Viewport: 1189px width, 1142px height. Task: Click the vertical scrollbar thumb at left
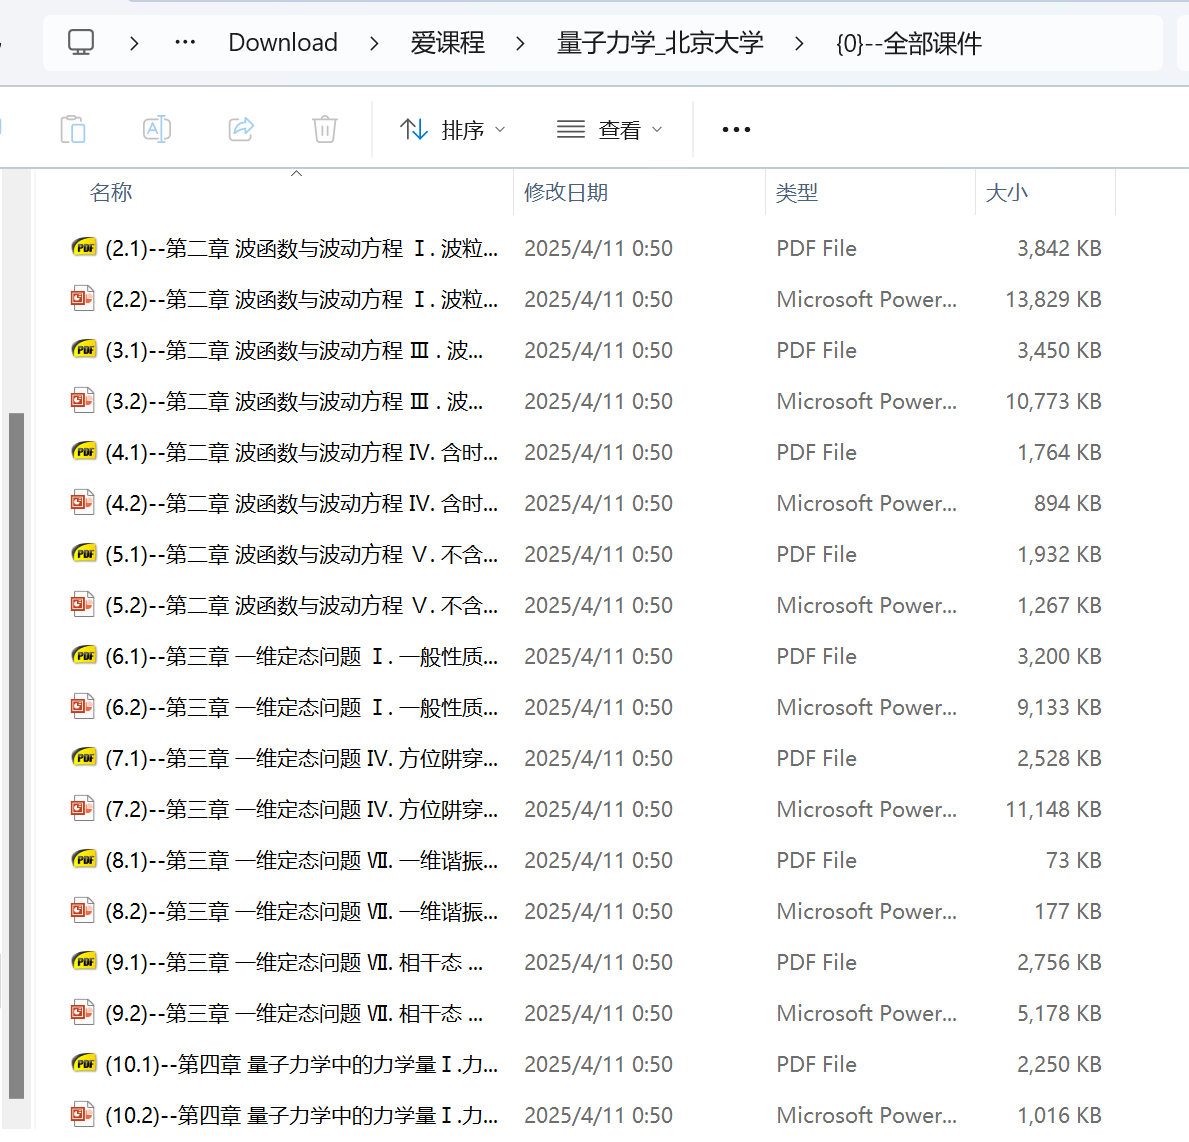17,755
